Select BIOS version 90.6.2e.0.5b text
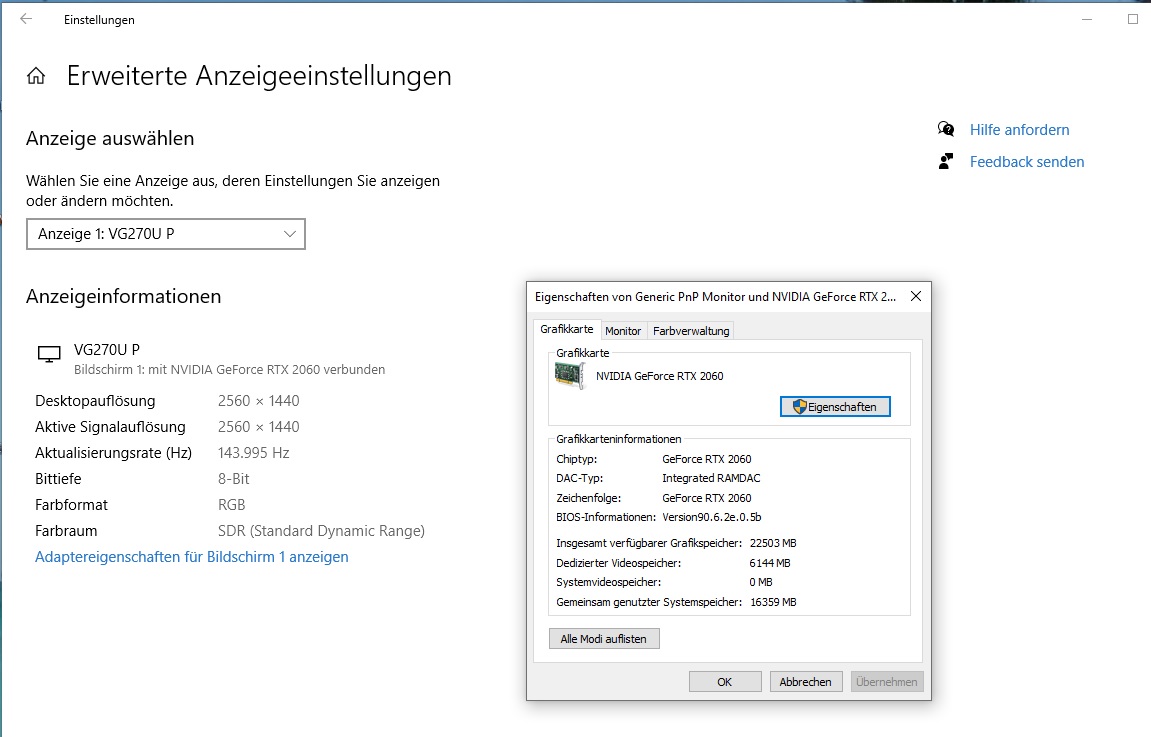 (712, 517)
